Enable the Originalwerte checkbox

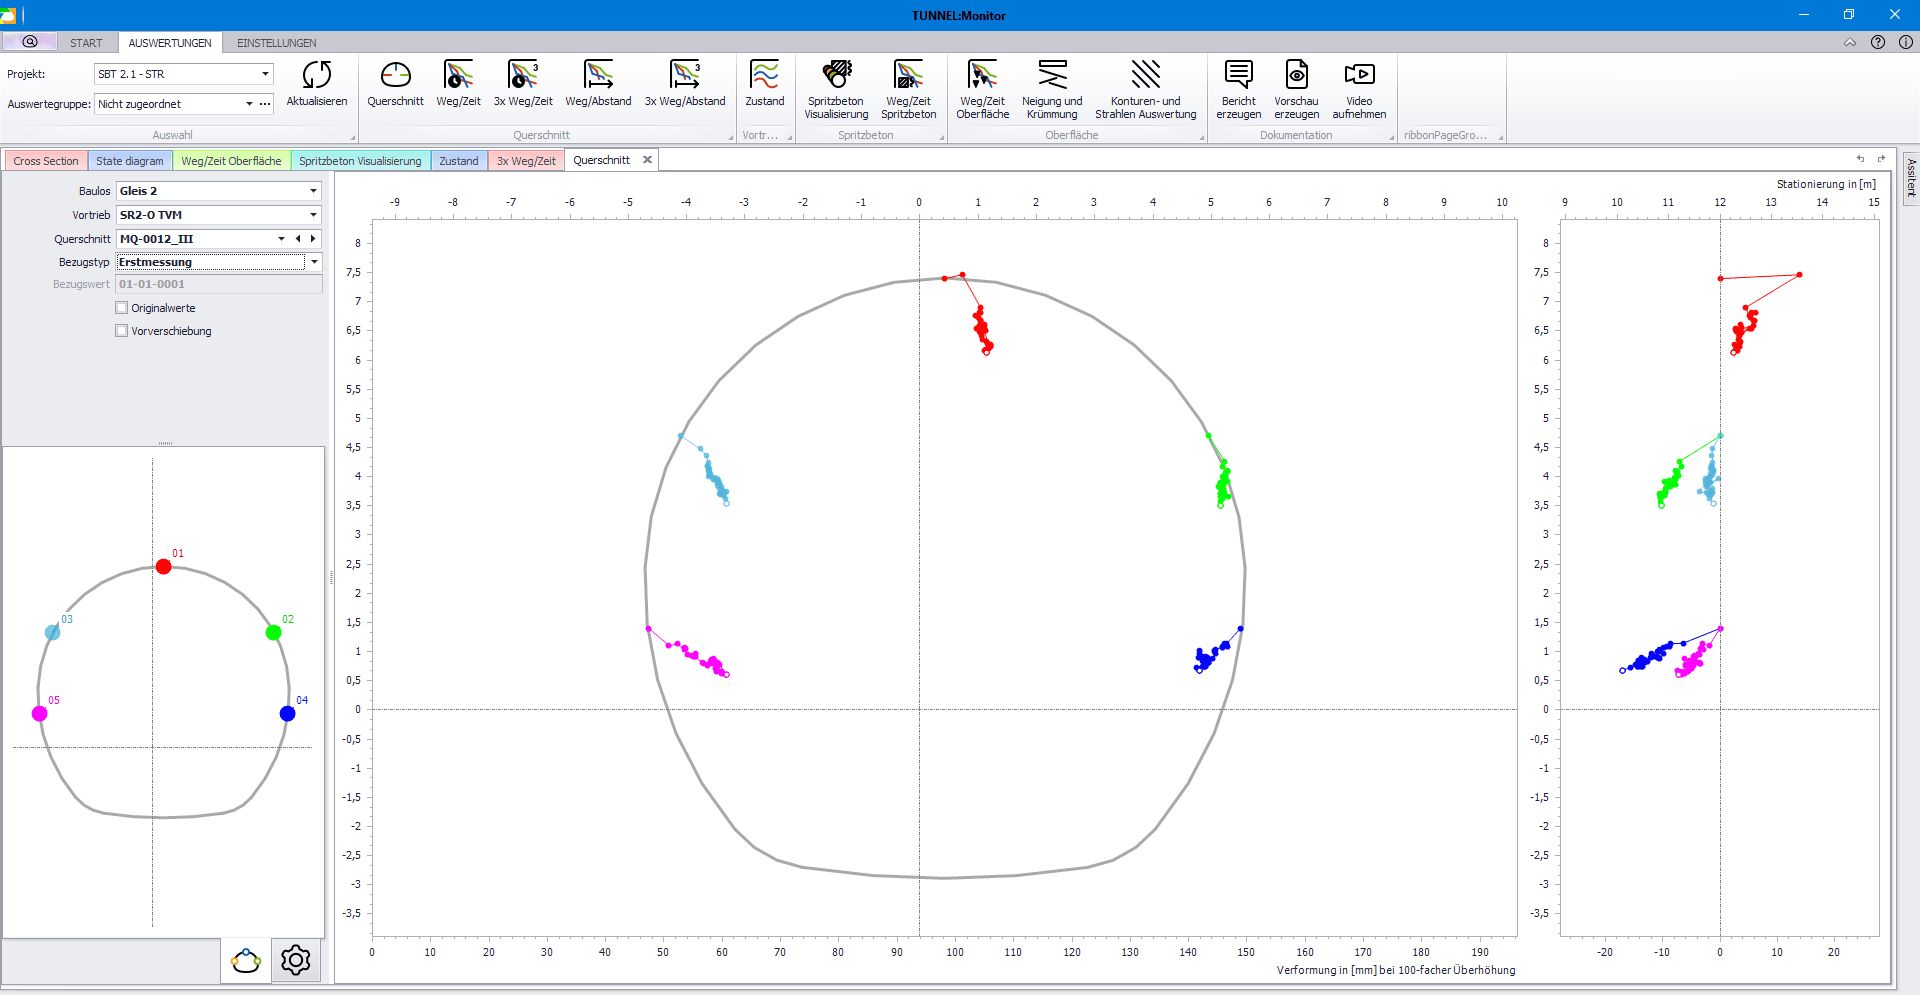pyautogui.click(x=122, y=308)
